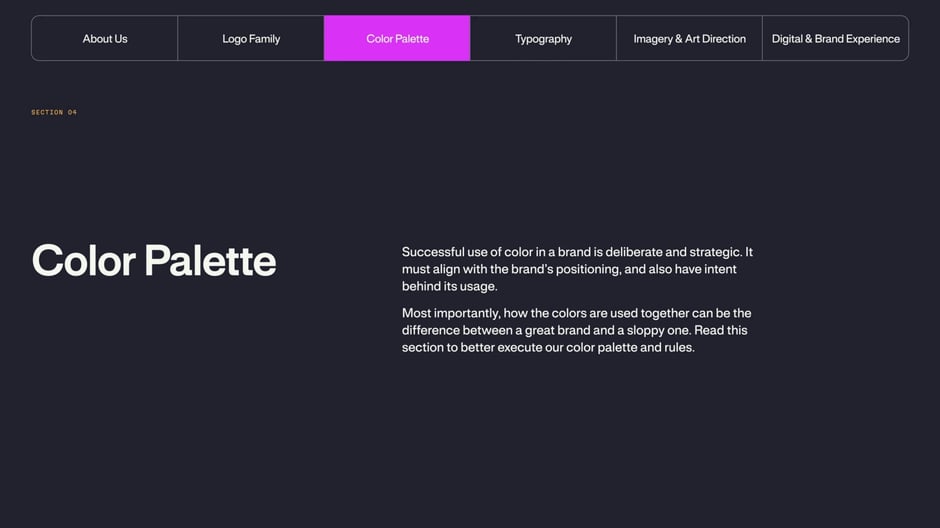This screenshot has width=940, height=528.
Task: Click the words 'Read this' in paragraph
Action: 721,330
